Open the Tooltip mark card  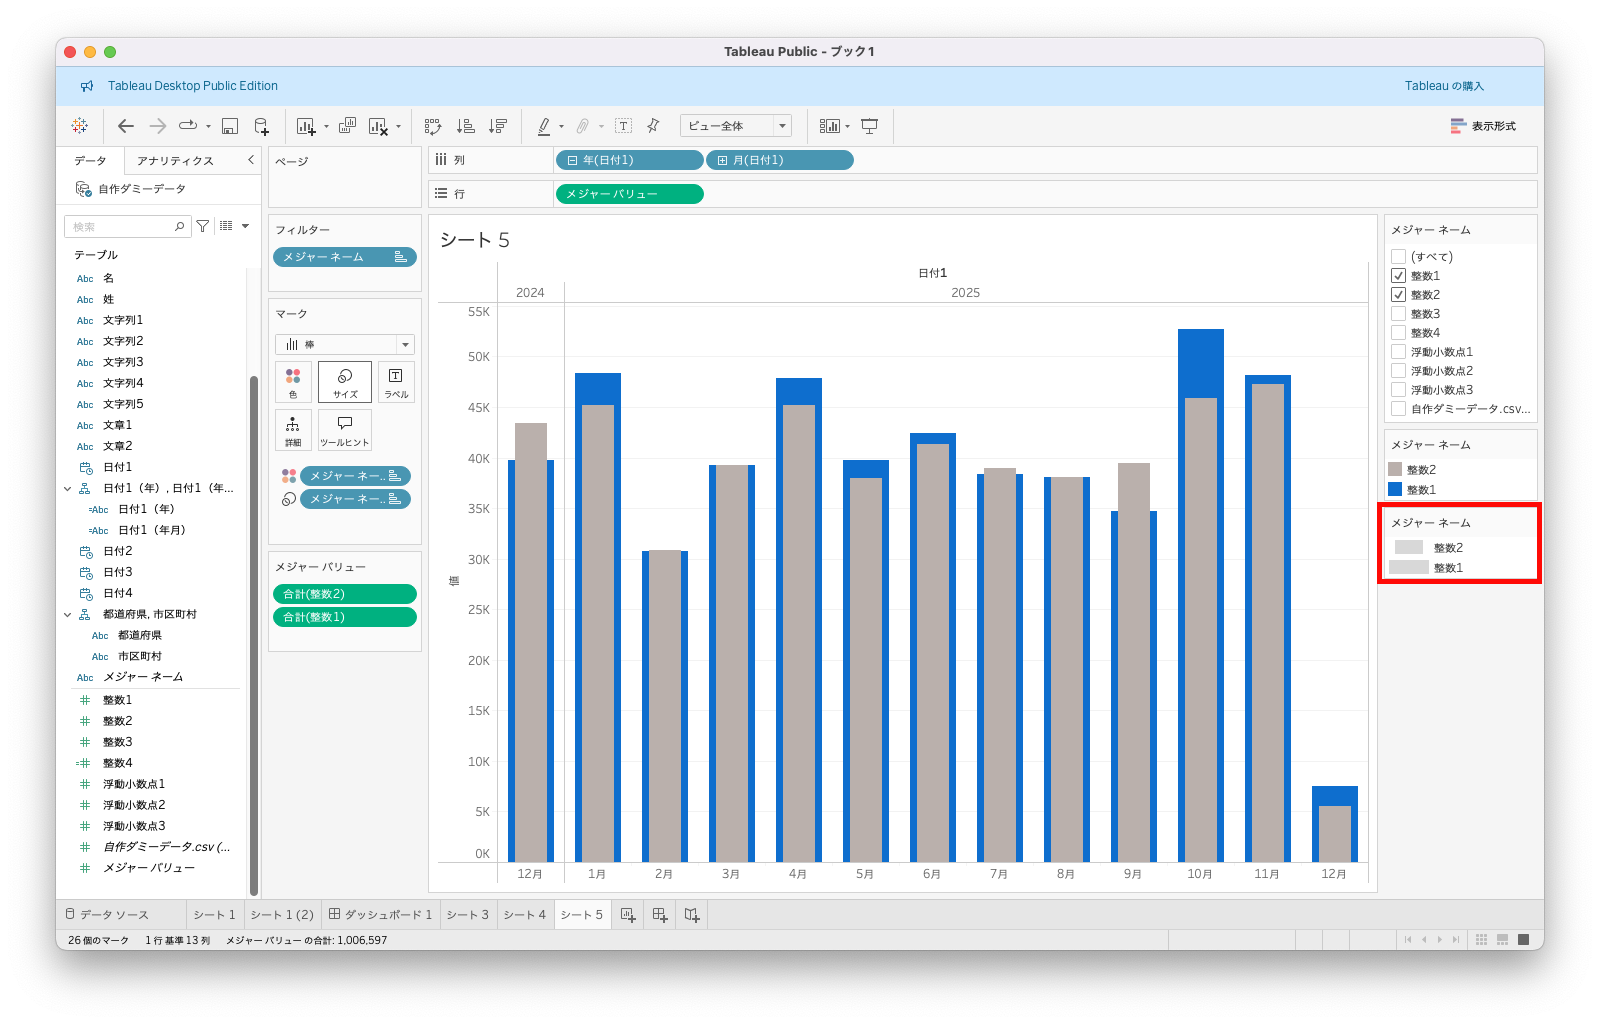(345, 430)
